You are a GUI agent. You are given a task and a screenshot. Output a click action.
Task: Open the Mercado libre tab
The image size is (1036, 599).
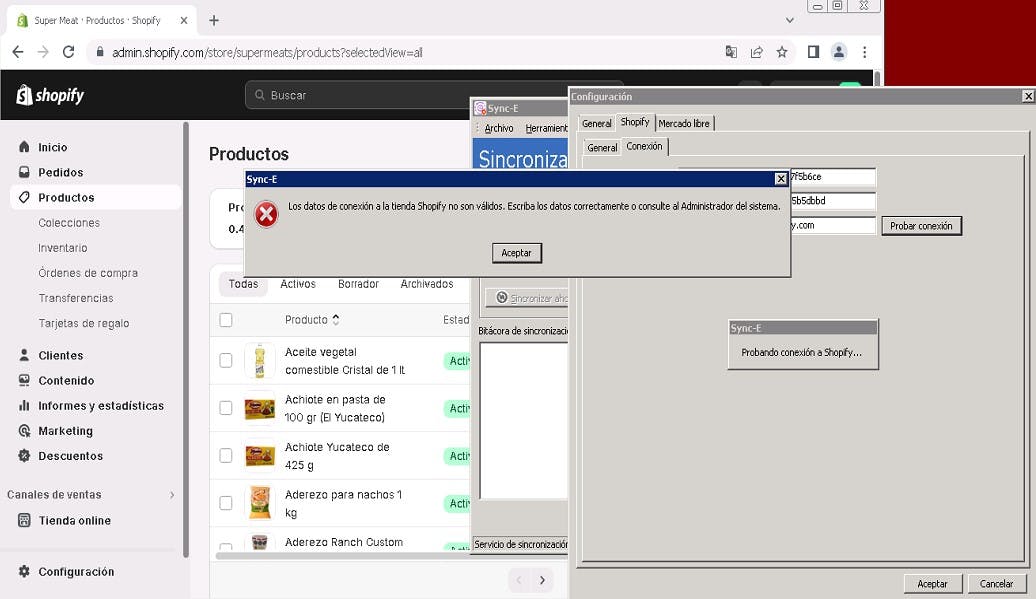[684, 123]
